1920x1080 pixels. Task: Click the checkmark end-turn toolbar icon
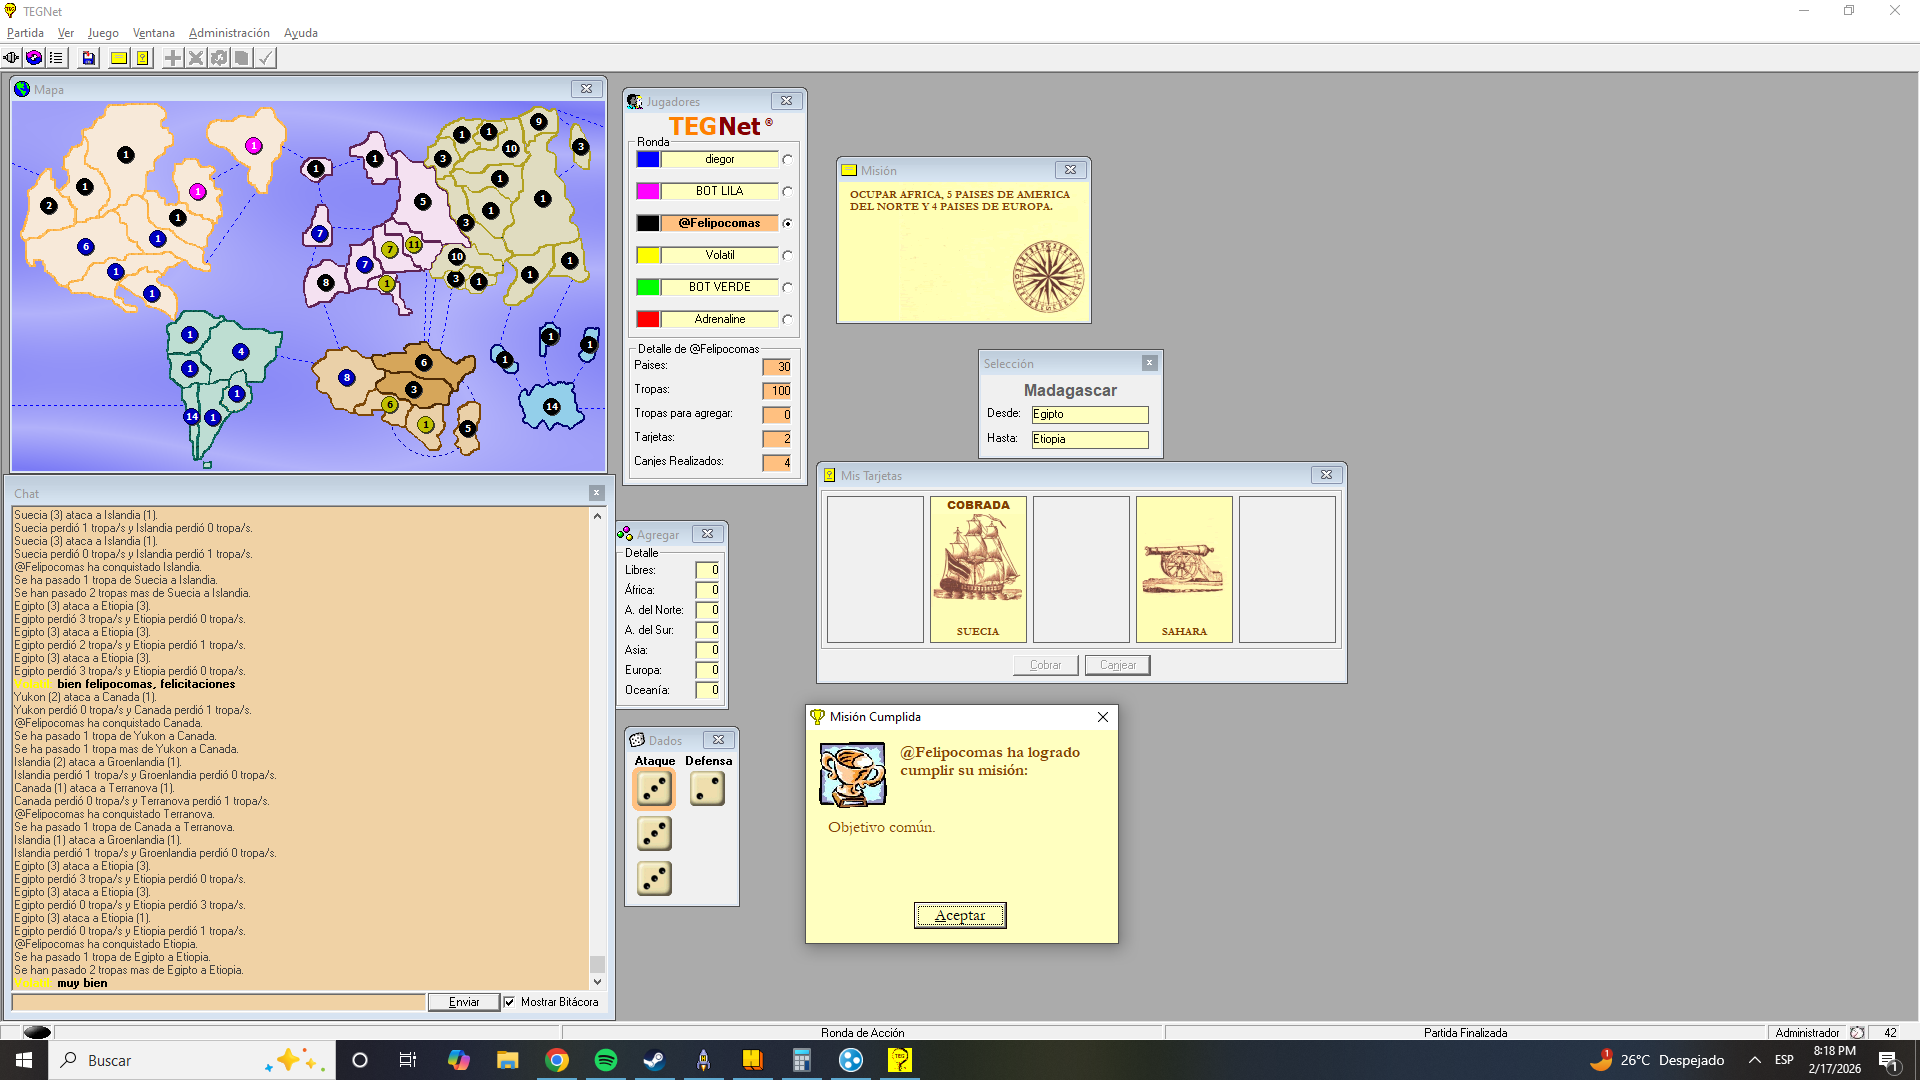pyautogui.click(x=265, y=58)
